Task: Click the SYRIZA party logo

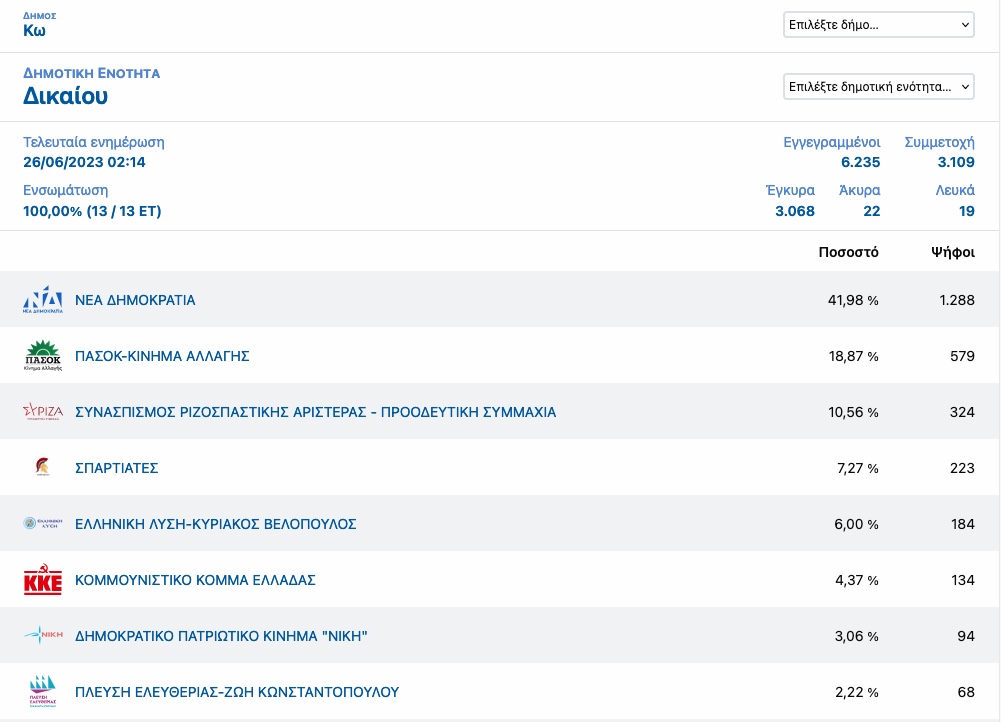Action: [43, 412]
